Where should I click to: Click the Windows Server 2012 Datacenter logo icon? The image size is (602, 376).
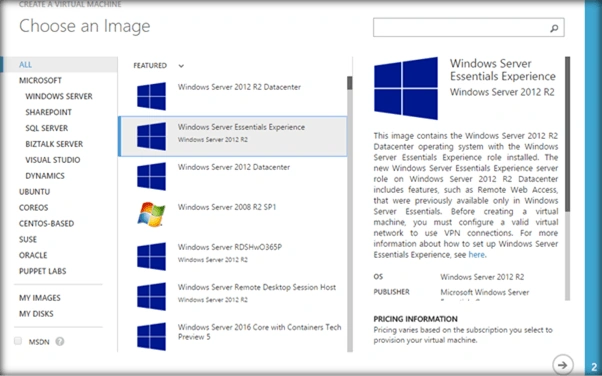click(x=152, y=176)
